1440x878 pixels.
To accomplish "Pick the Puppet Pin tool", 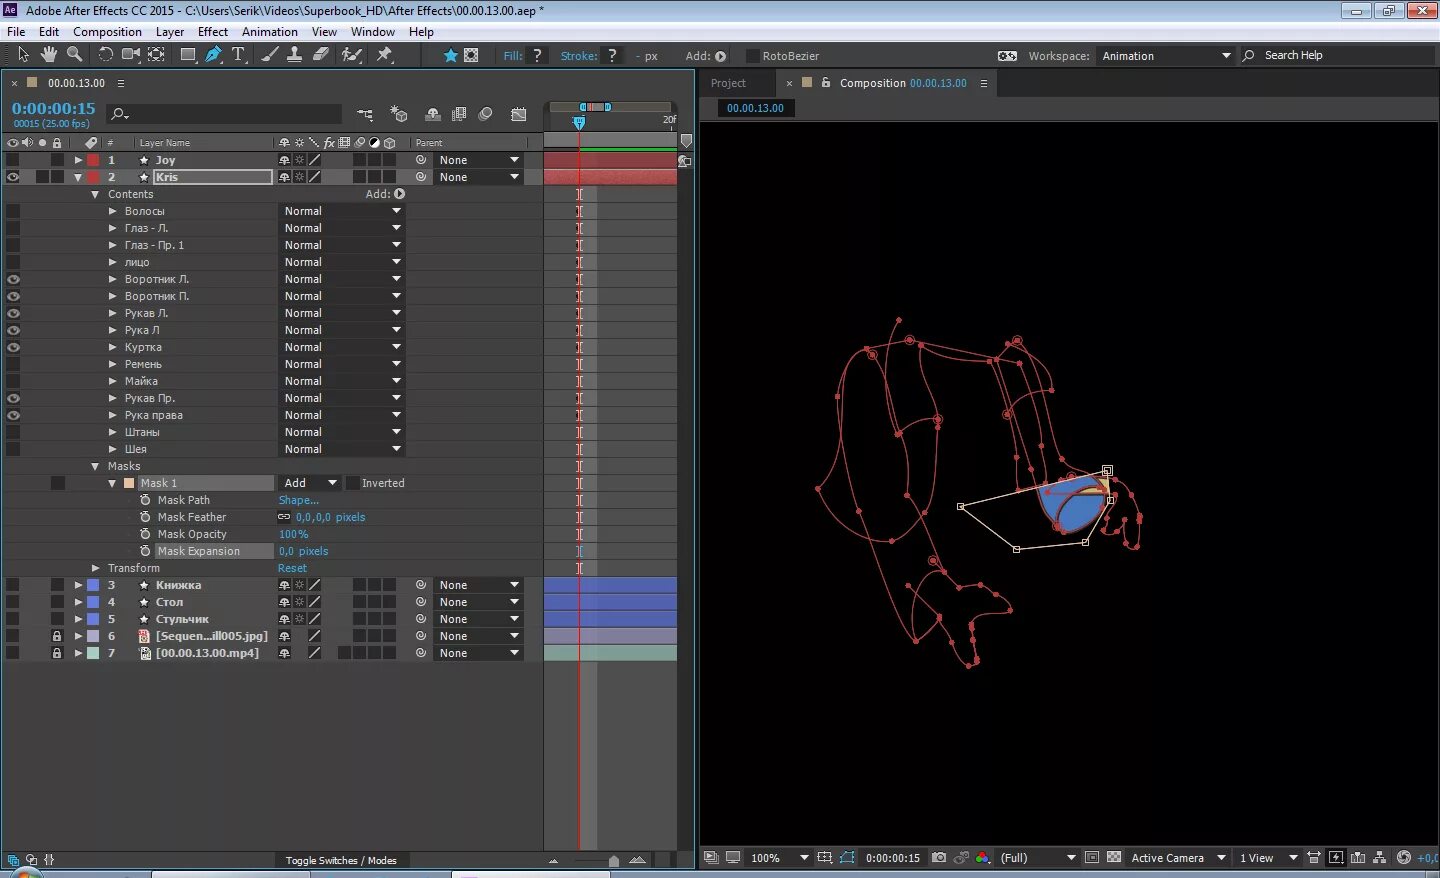I will (x=384, y=55).
